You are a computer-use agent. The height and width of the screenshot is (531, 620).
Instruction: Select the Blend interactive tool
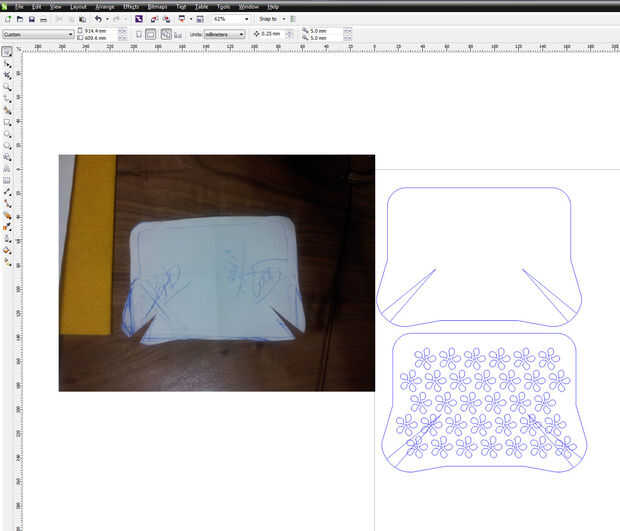pos(7,215)
